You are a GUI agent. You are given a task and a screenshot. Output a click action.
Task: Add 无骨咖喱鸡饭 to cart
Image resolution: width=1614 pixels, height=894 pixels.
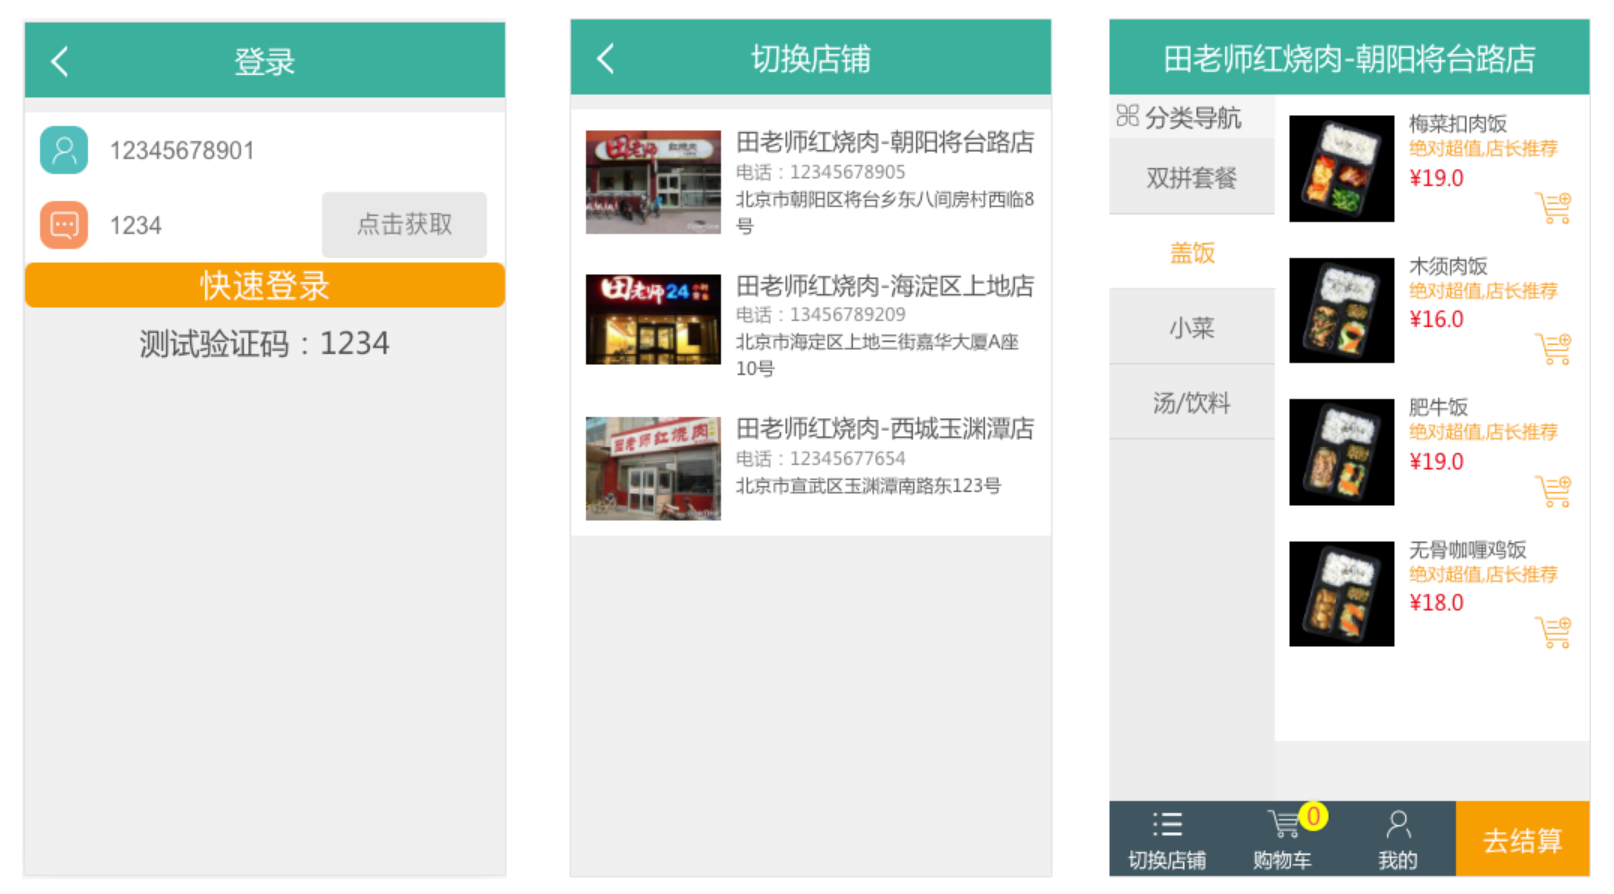pos(1554,632)
